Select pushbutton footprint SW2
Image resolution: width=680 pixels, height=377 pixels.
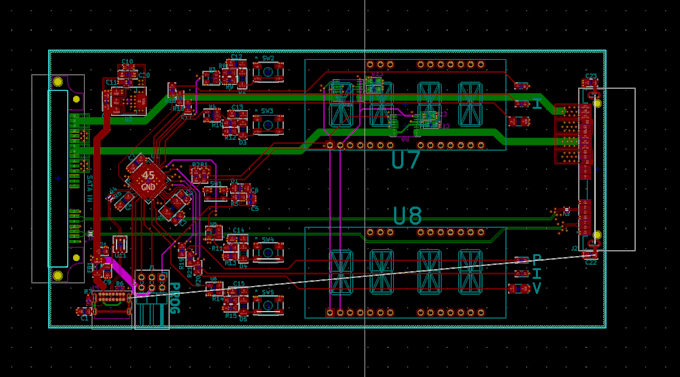(268, 72)
